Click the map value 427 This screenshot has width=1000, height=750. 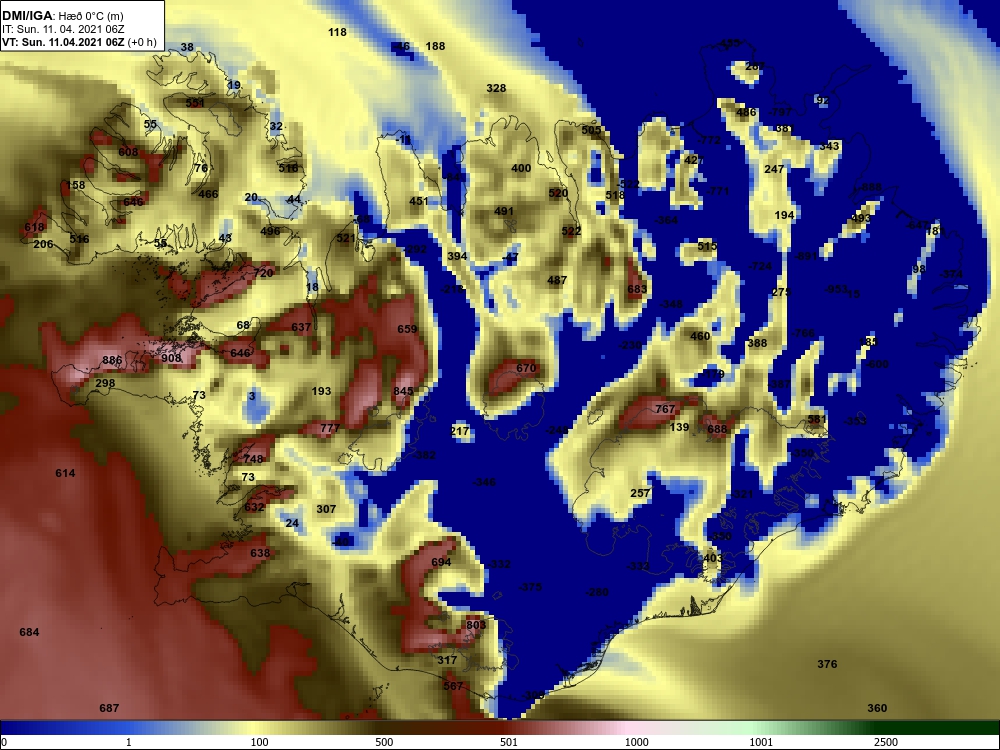[694, 160]
